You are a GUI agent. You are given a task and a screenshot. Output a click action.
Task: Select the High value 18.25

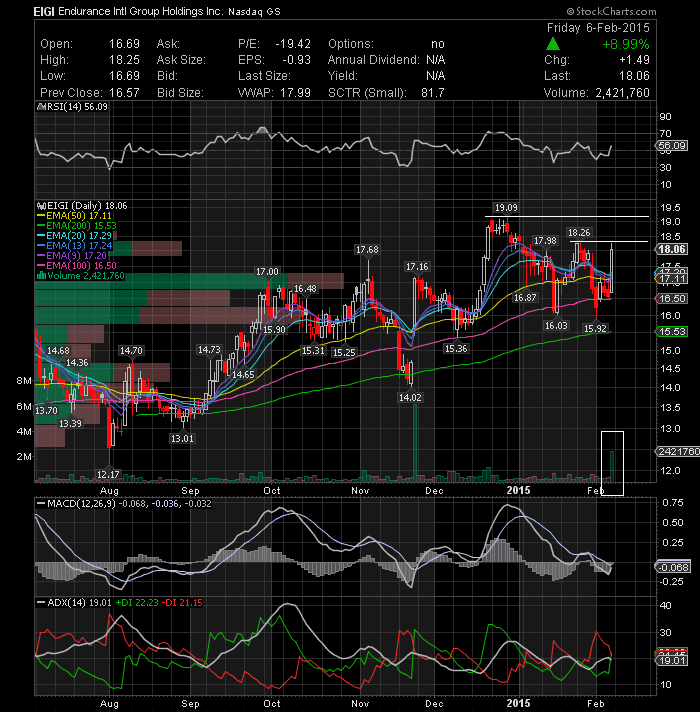[124, 60]
